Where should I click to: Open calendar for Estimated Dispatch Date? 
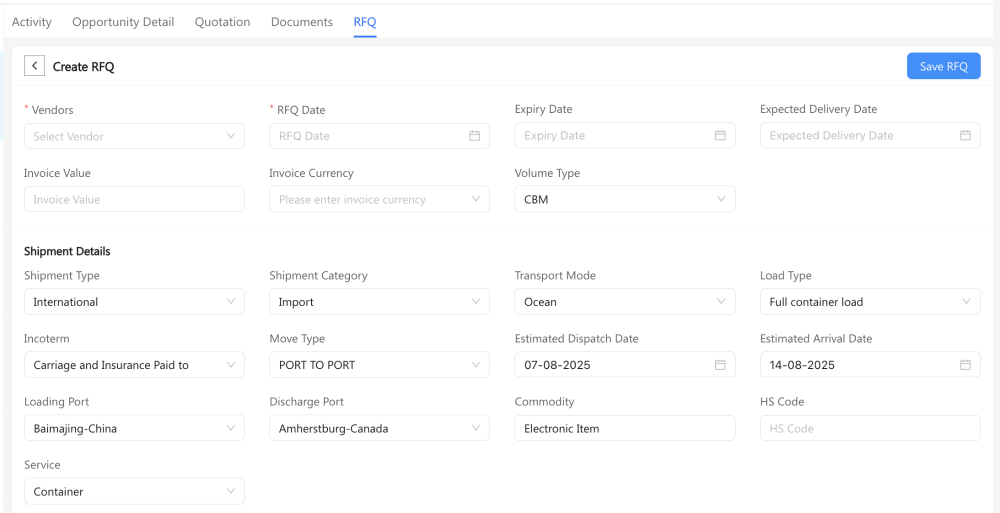click(720, 365)
